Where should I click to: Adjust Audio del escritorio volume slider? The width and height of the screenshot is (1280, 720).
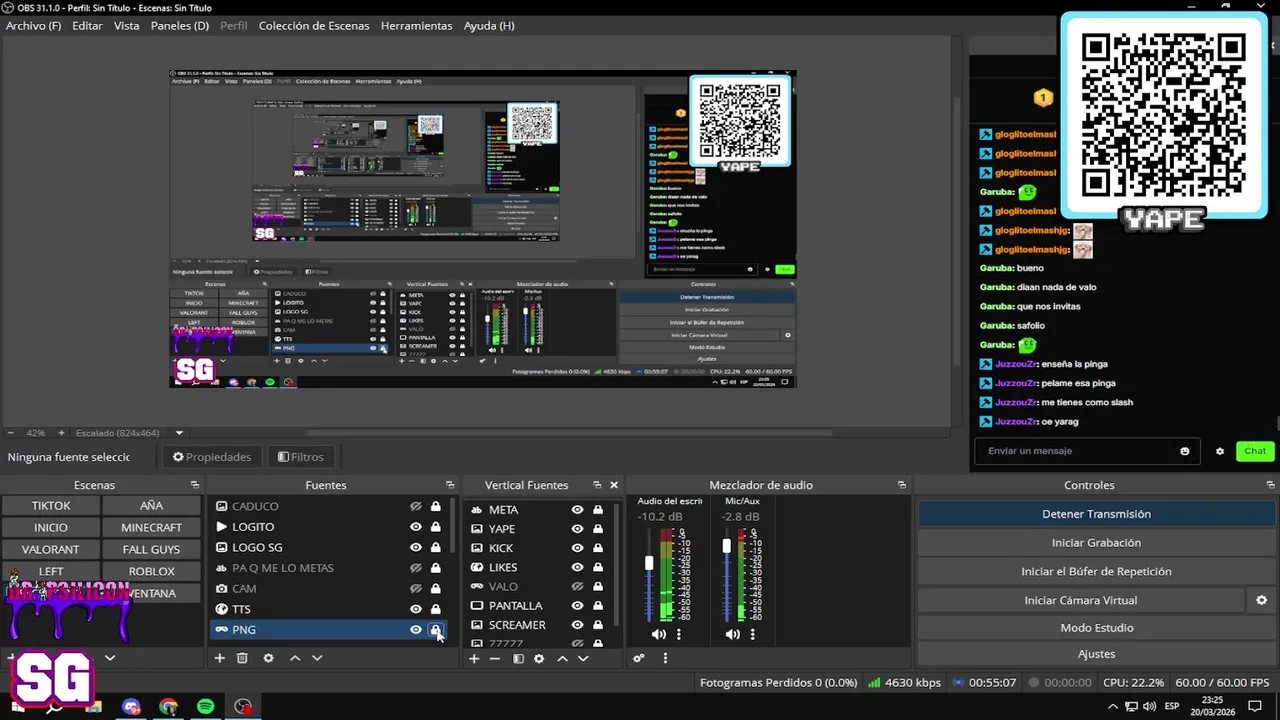click(x=649, y=564)
